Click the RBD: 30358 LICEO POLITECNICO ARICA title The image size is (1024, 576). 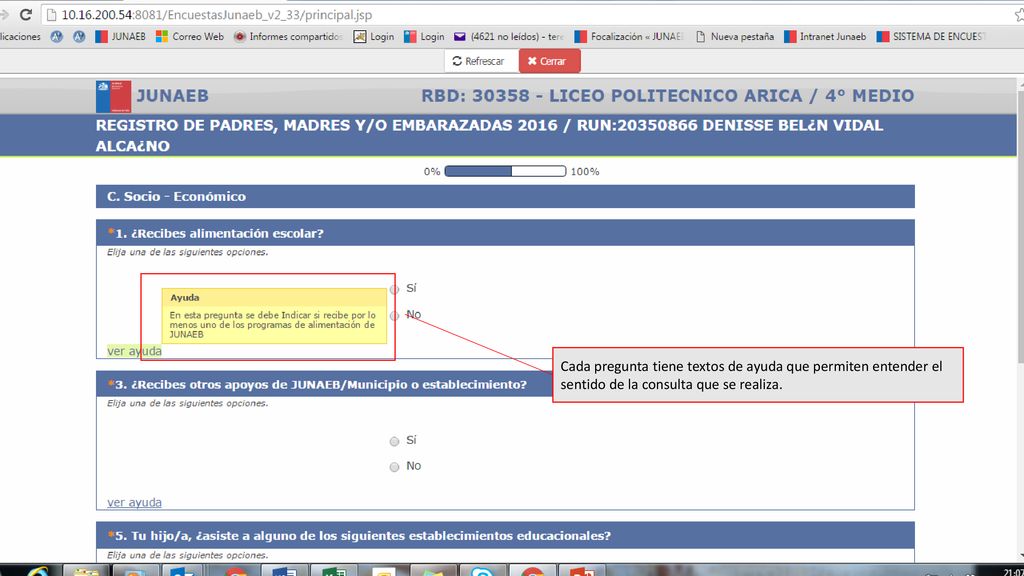click(667, 96)
